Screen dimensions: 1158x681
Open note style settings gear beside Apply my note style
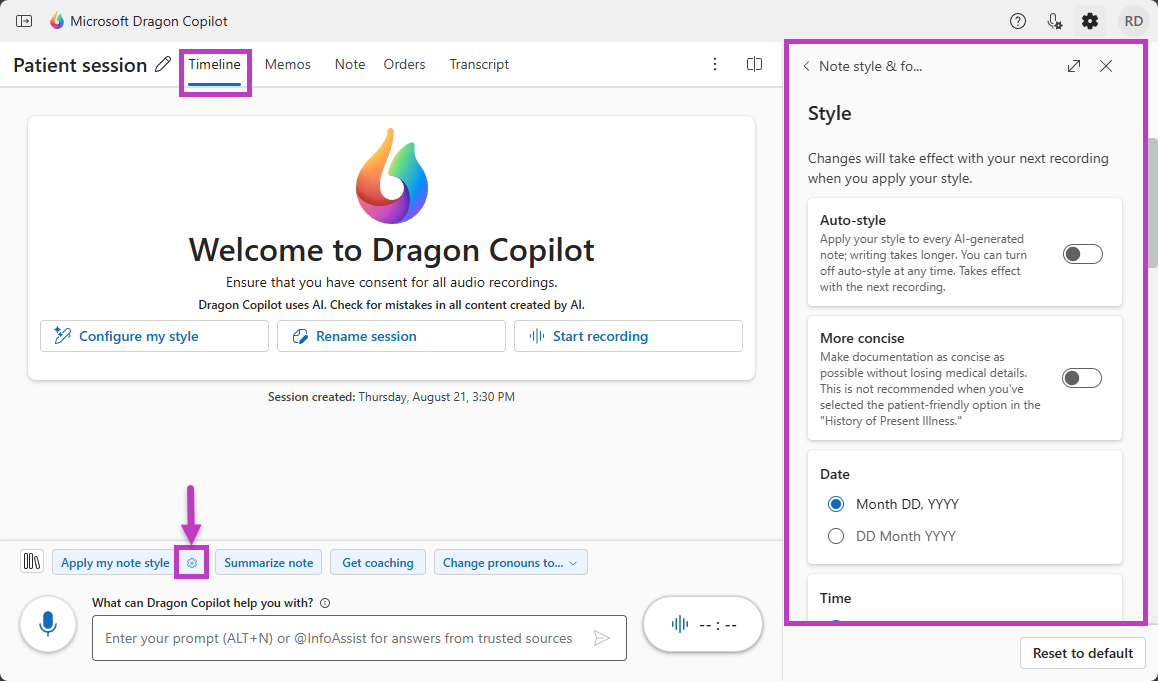tap(191, 562)
